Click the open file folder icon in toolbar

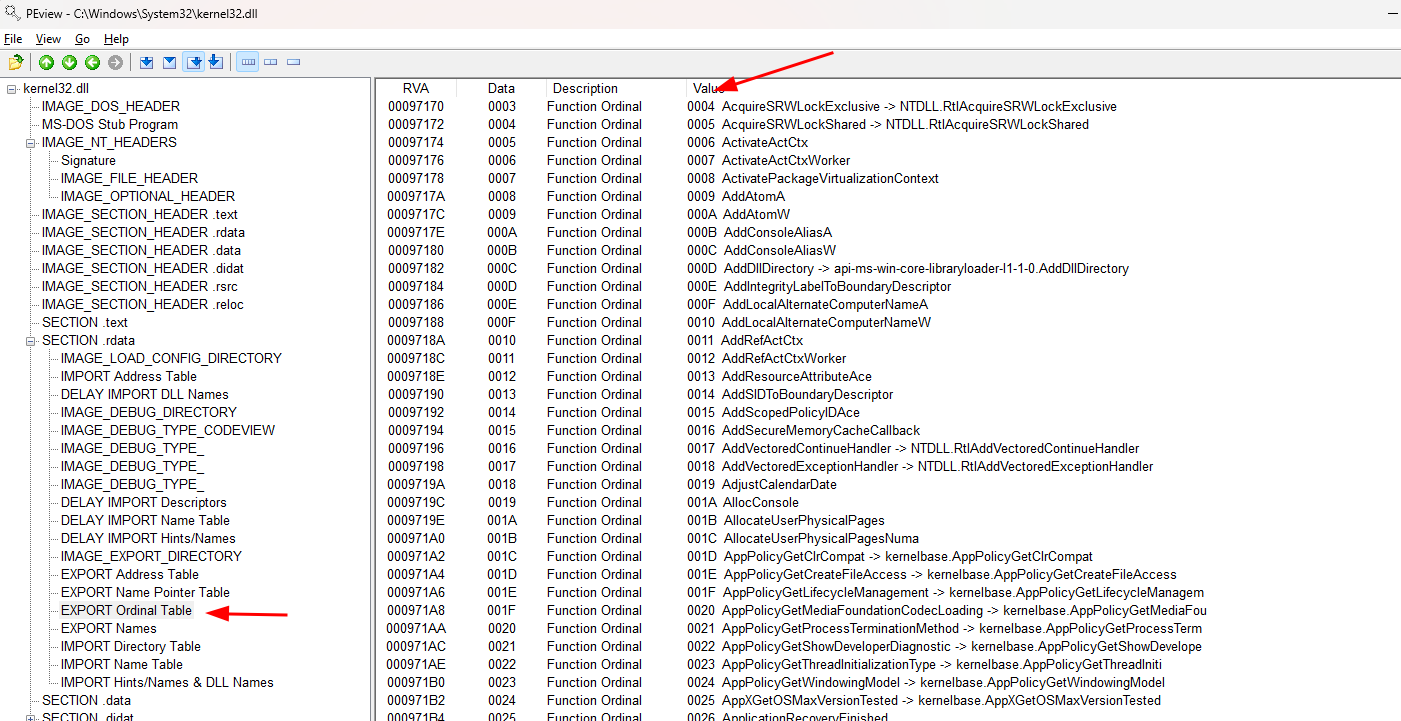point(16,63)
